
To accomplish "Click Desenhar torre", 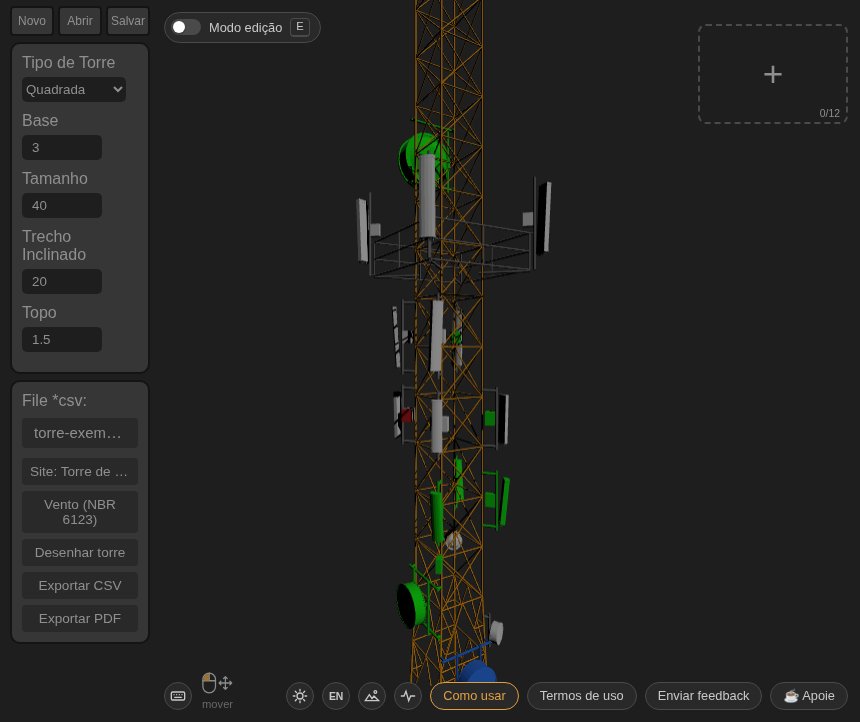I will (x=80, y=552).
